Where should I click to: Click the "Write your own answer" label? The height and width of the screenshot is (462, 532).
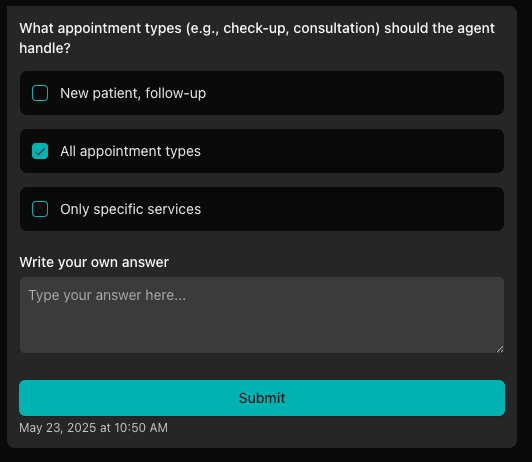(x=94, y=262)
